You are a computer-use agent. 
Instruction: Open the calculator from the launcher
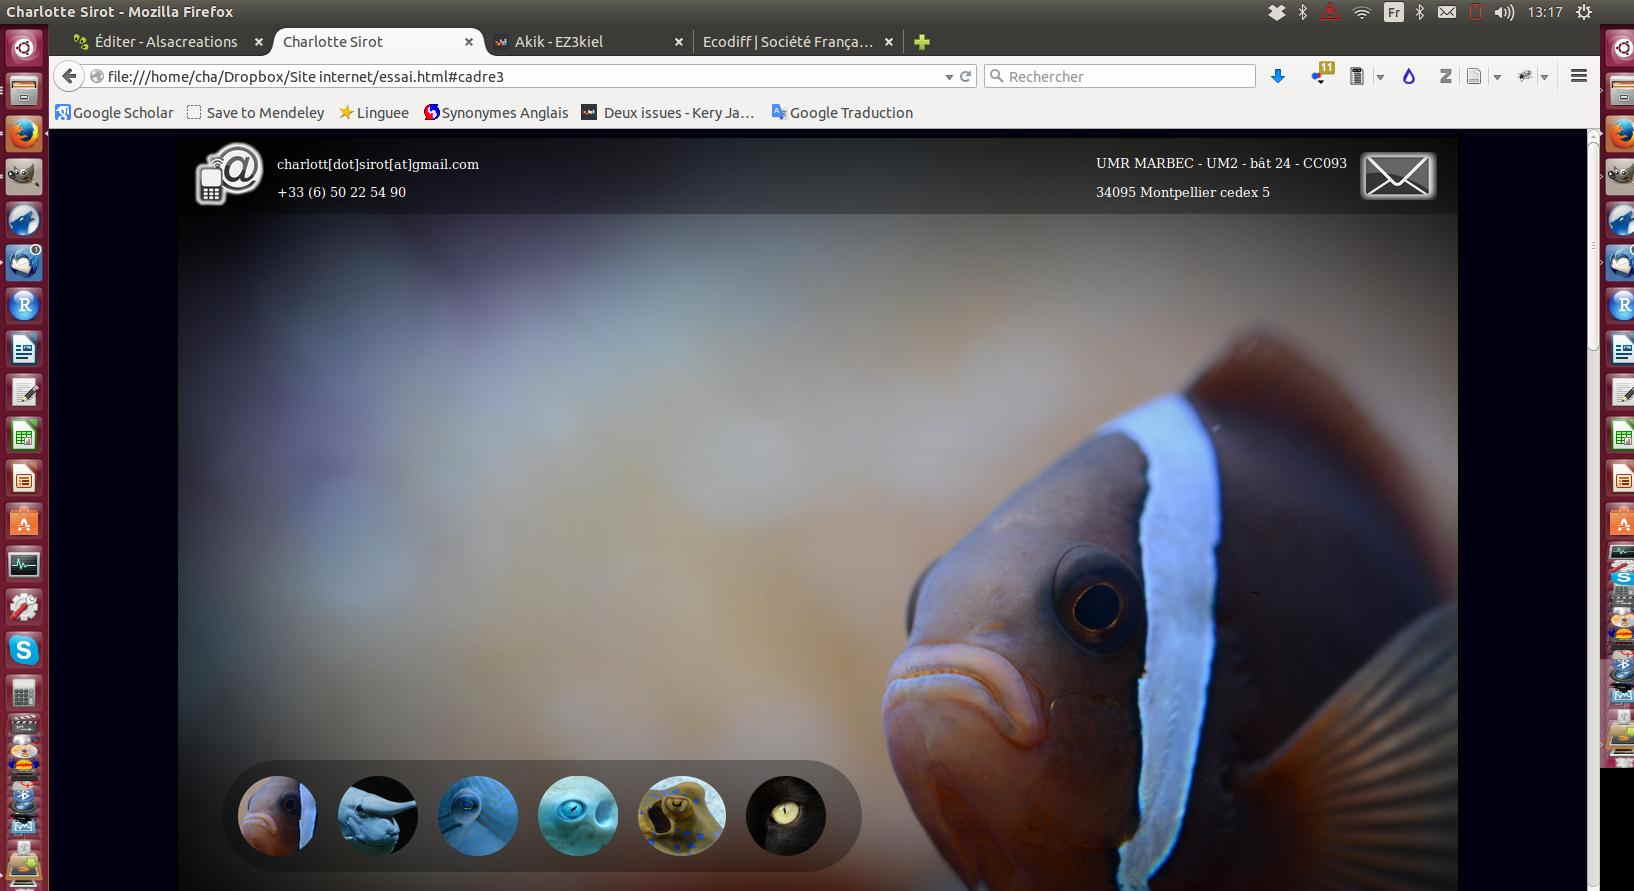[24, 694]
